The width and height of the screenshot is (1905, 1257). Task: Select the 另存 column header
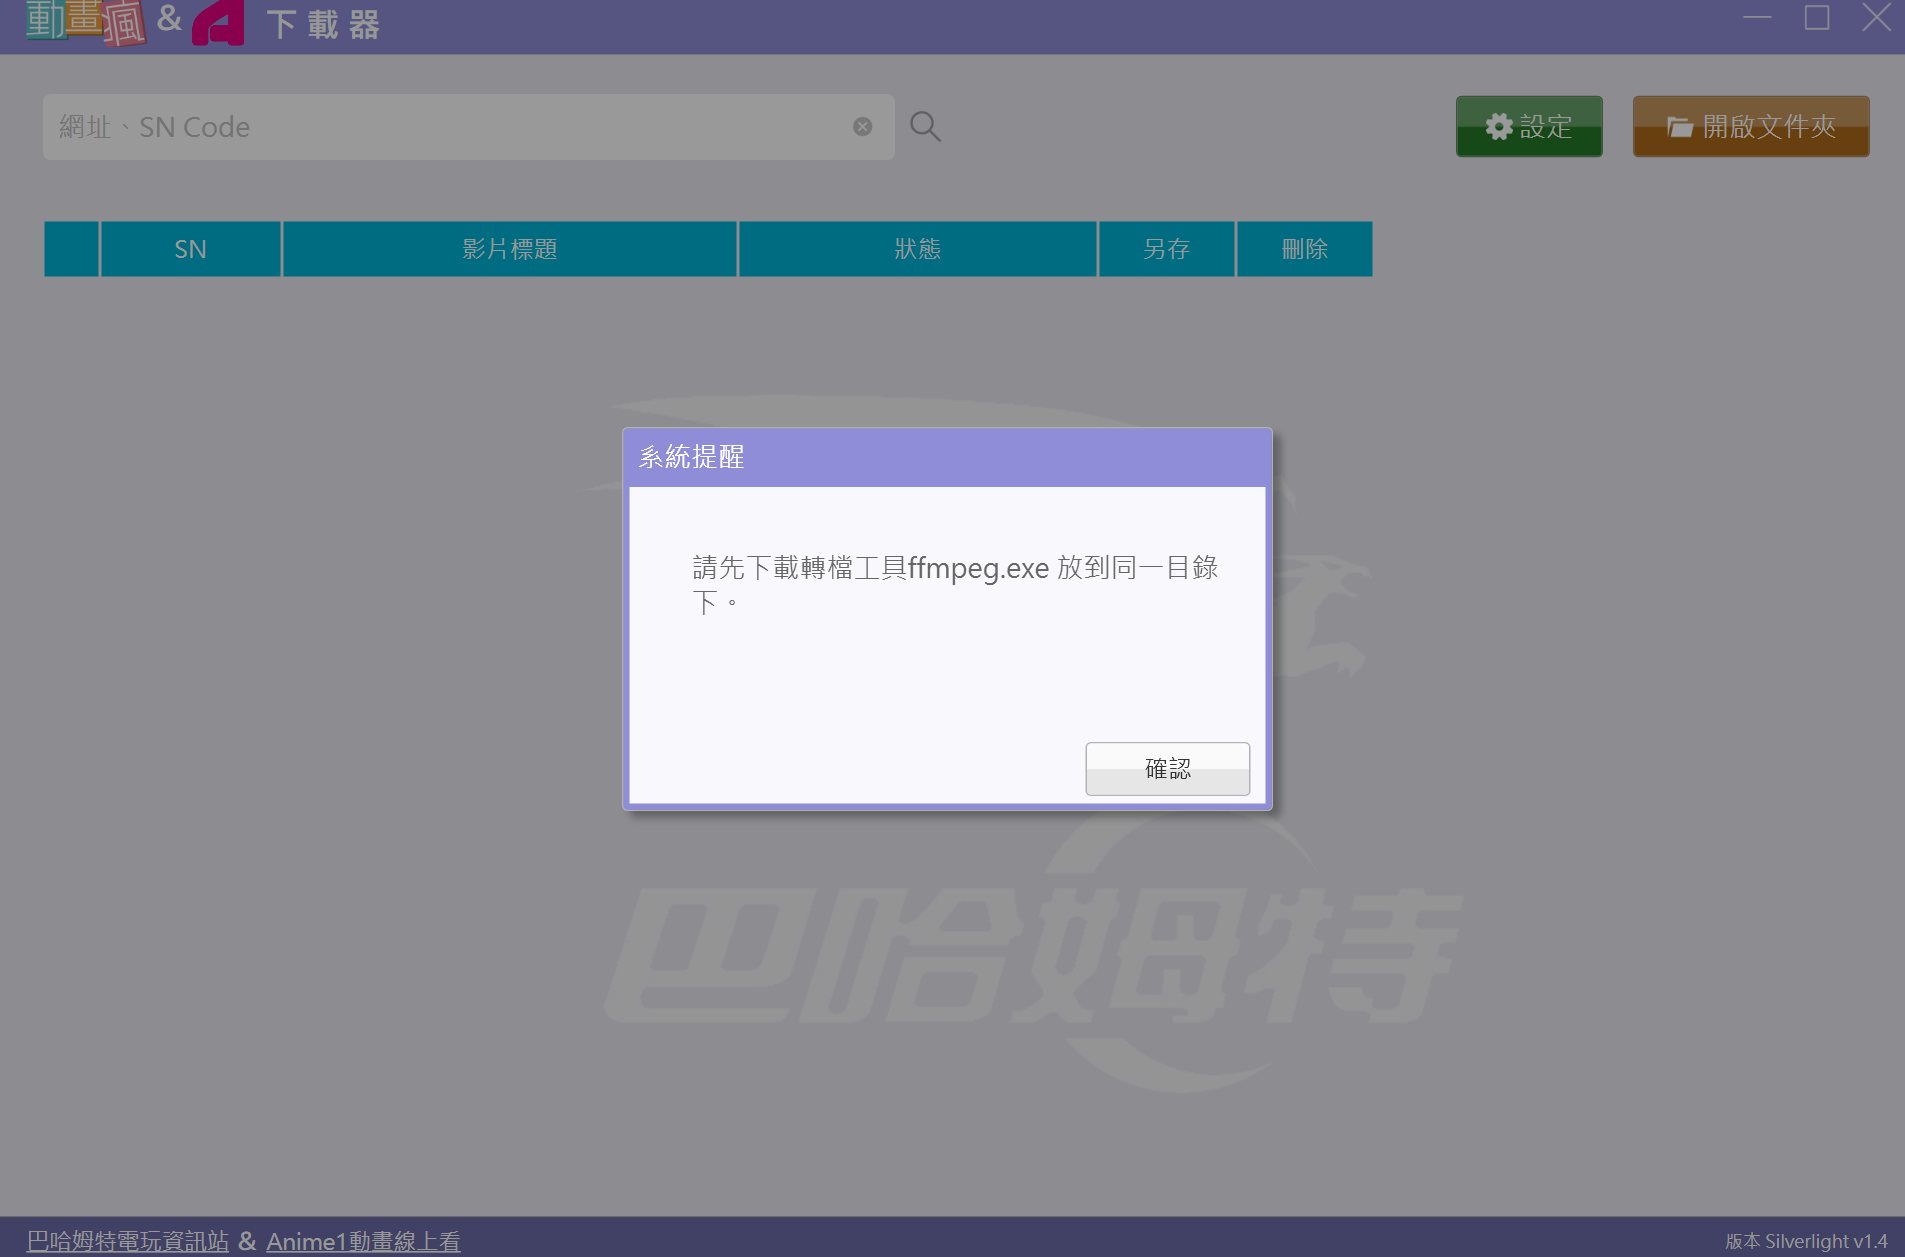tap(1166, 249)
